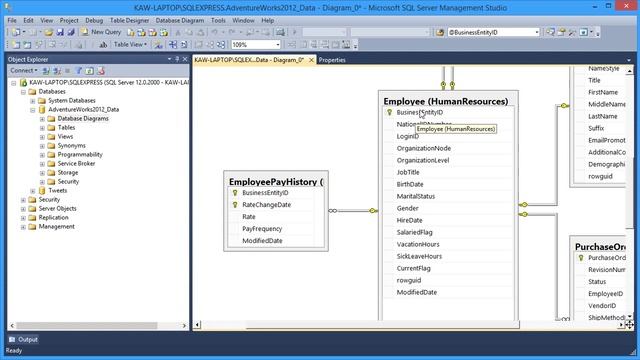Screen dimensions: 640x360
Task: Click the Filter icon in Object Explorer
Action: [79, 71]
